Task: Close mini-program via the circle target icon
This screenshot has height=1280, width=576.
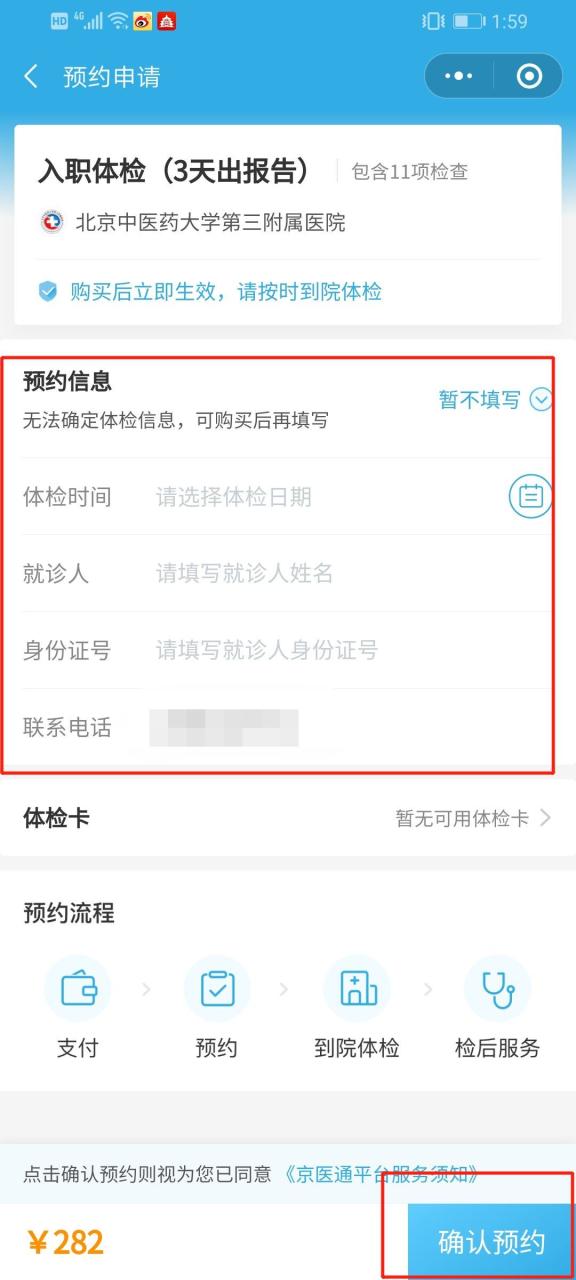Action: click(x=529, y=76)
